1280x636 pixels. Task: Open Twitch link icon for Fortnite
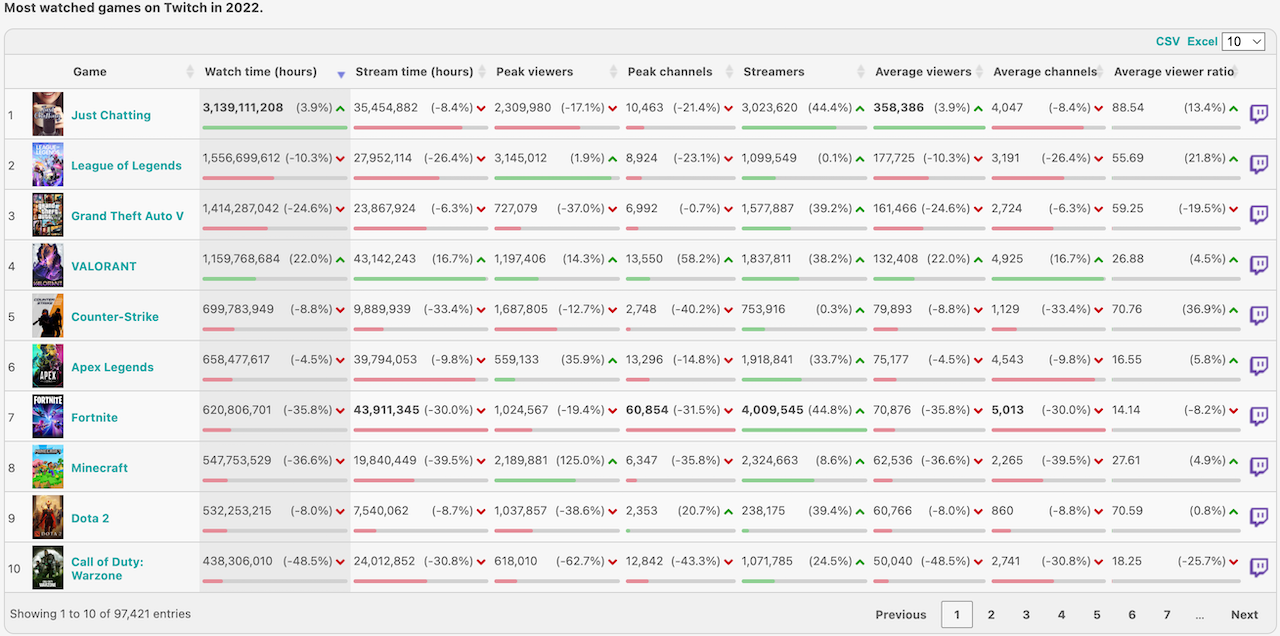1259,416
